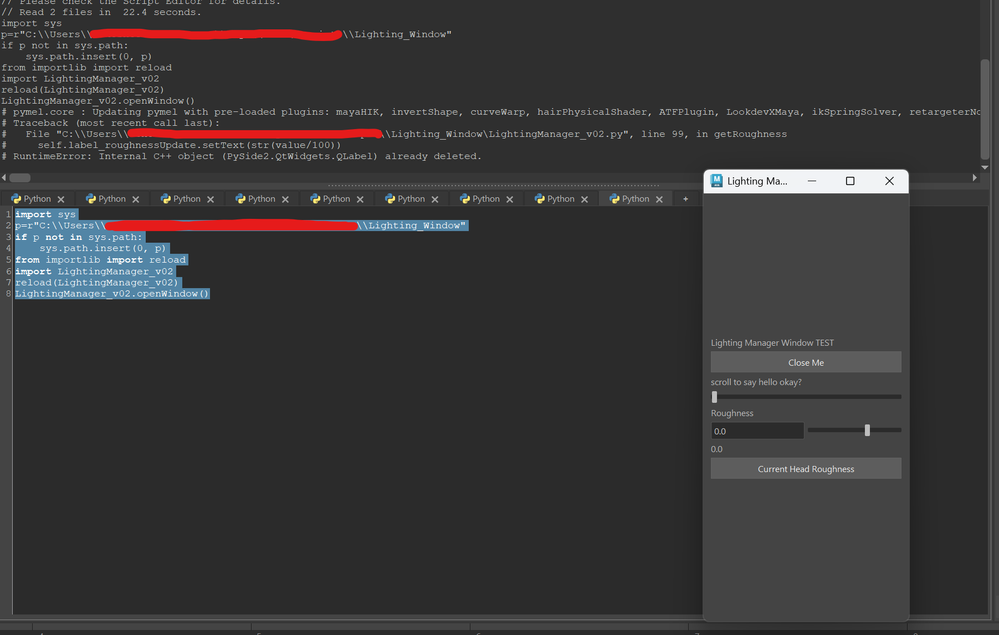Click the 'self.label_roughnessUpdate.setText' traceback line
This screenshot has height=635, width=999.
[189, 145]
